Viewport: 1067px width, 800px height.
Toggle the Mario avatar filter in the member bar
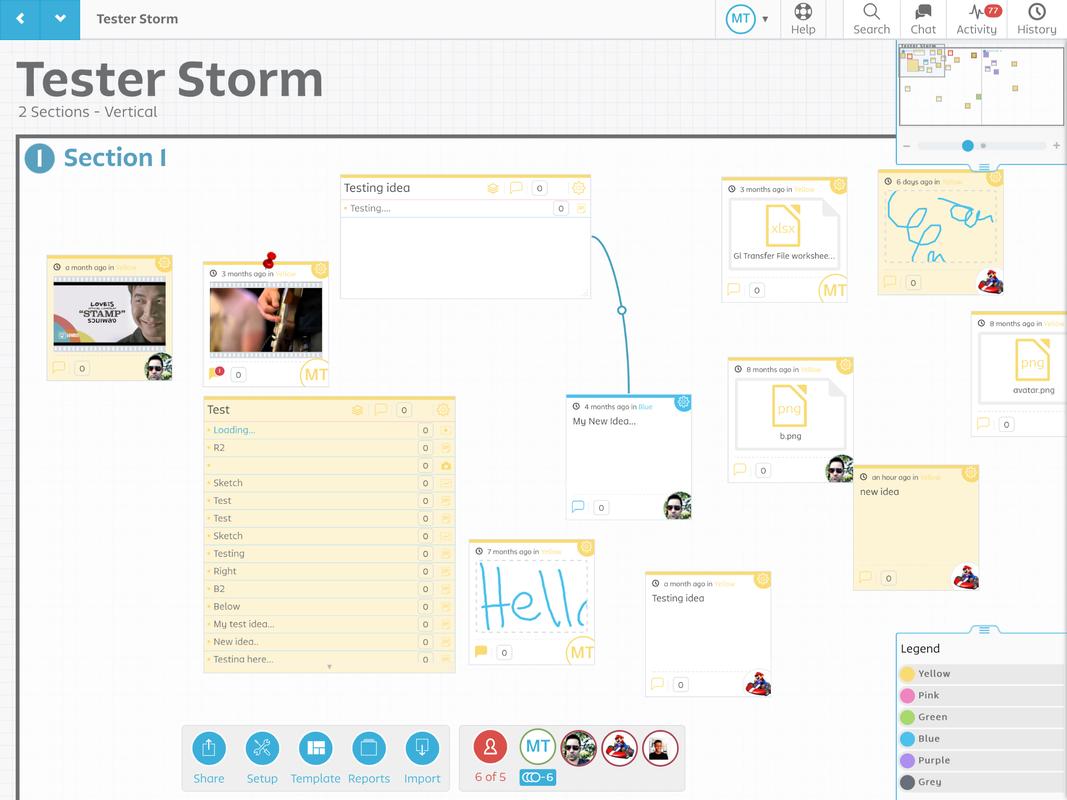click(x=619, y=747)
